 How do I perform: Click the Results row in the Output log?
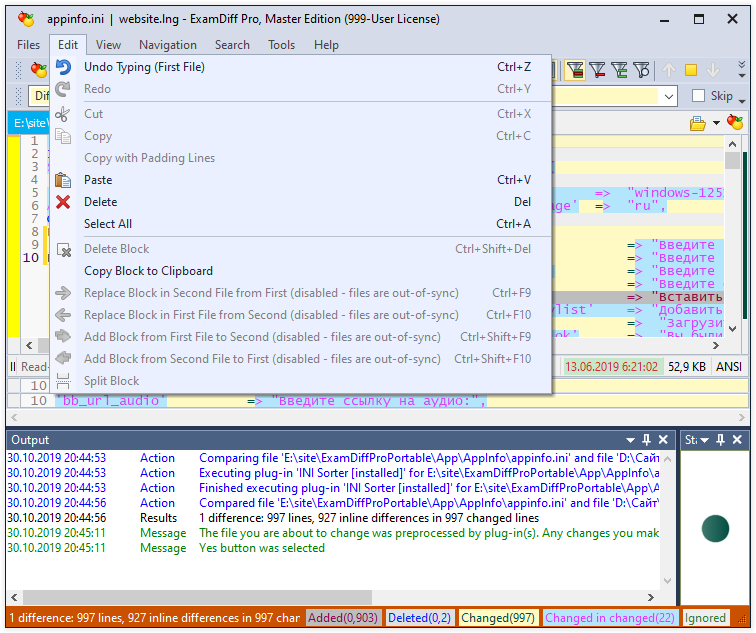333,518
